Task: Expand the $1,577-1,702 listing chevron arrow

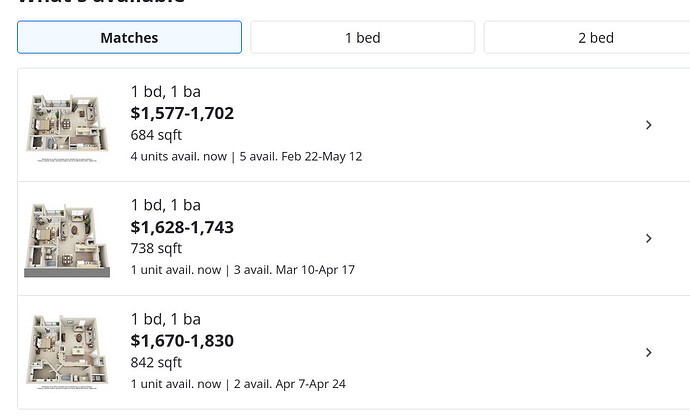Action: 649,125
